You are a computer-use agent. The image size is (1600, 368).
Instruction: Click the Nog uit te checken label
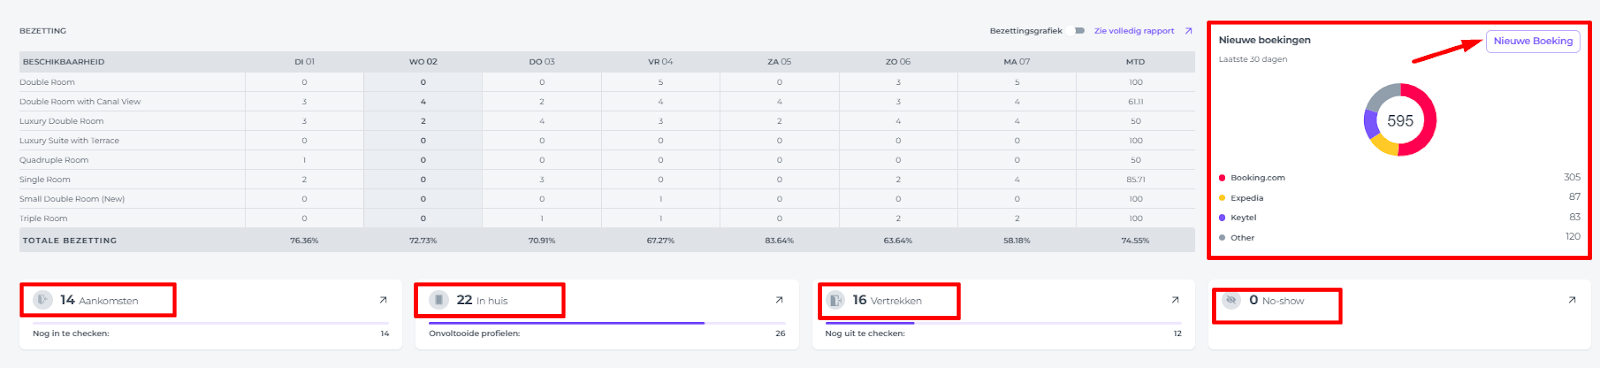[865, 334]
